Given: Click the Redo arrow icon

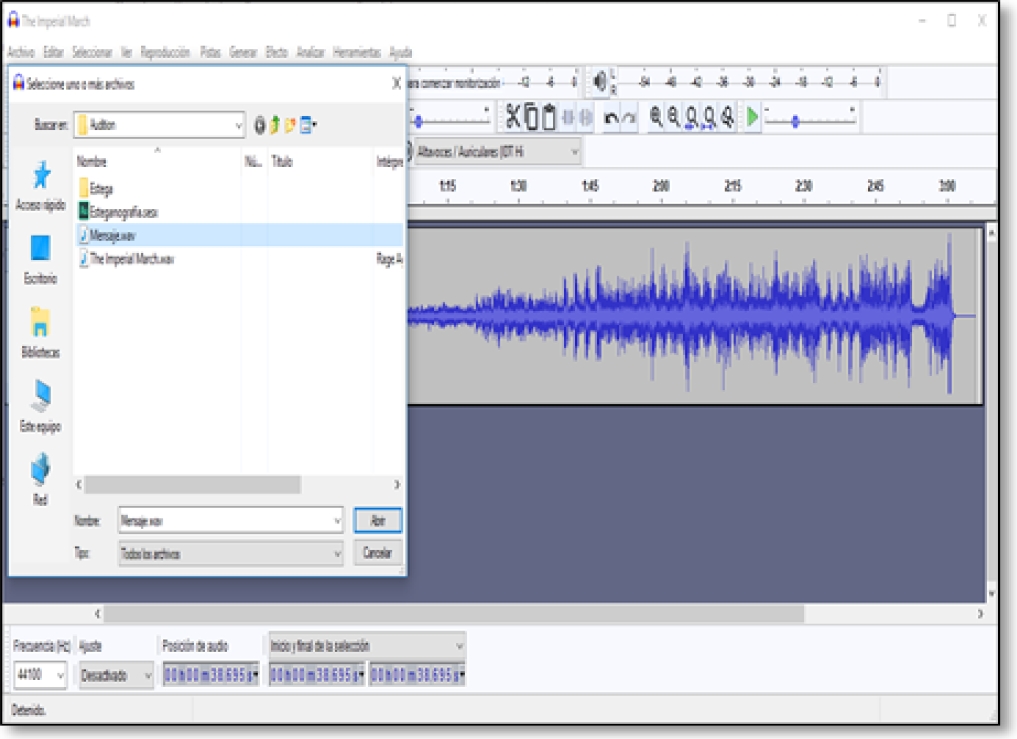Looking at the screenshot, I should coord(629,118).
